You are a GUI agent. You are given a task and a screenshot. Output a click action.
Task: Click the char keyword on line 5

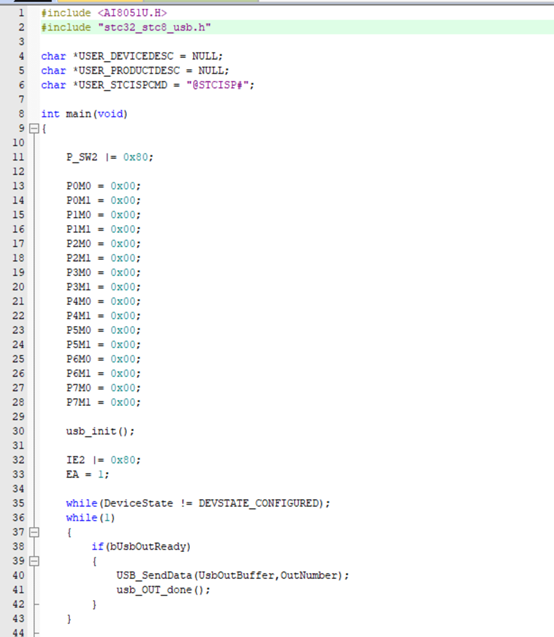53,71
